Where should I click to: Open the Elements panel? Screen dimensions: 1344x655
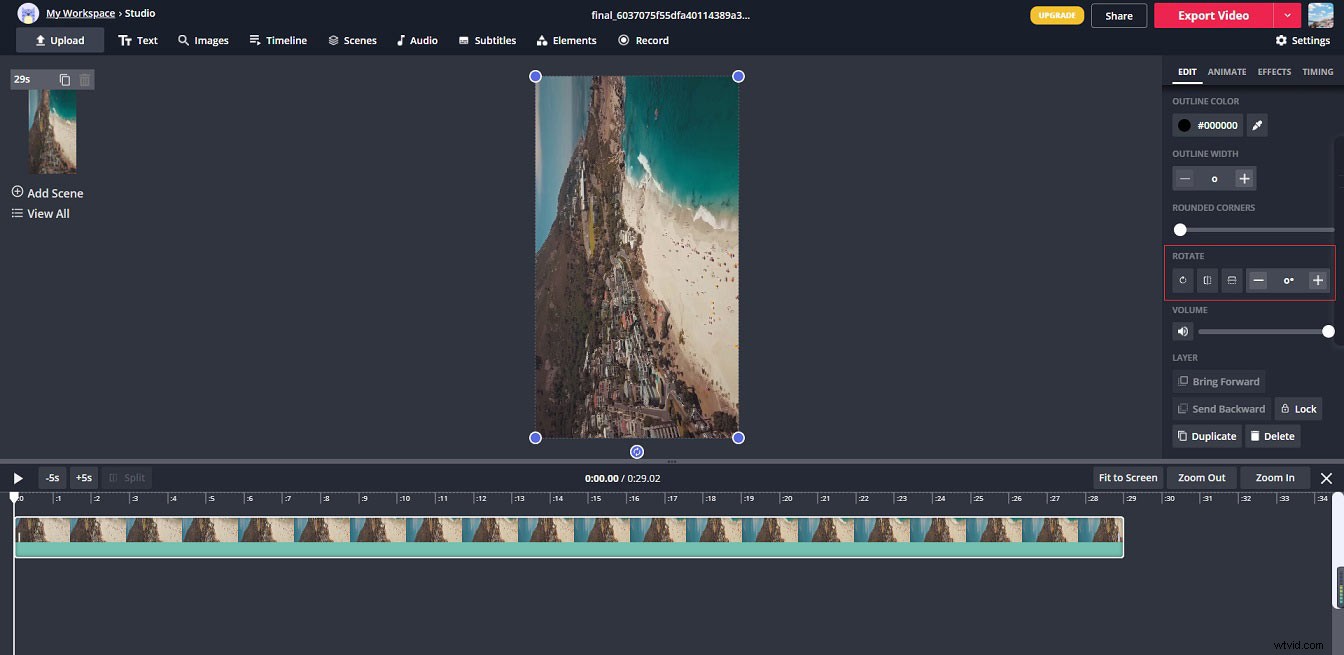(566, 40)
